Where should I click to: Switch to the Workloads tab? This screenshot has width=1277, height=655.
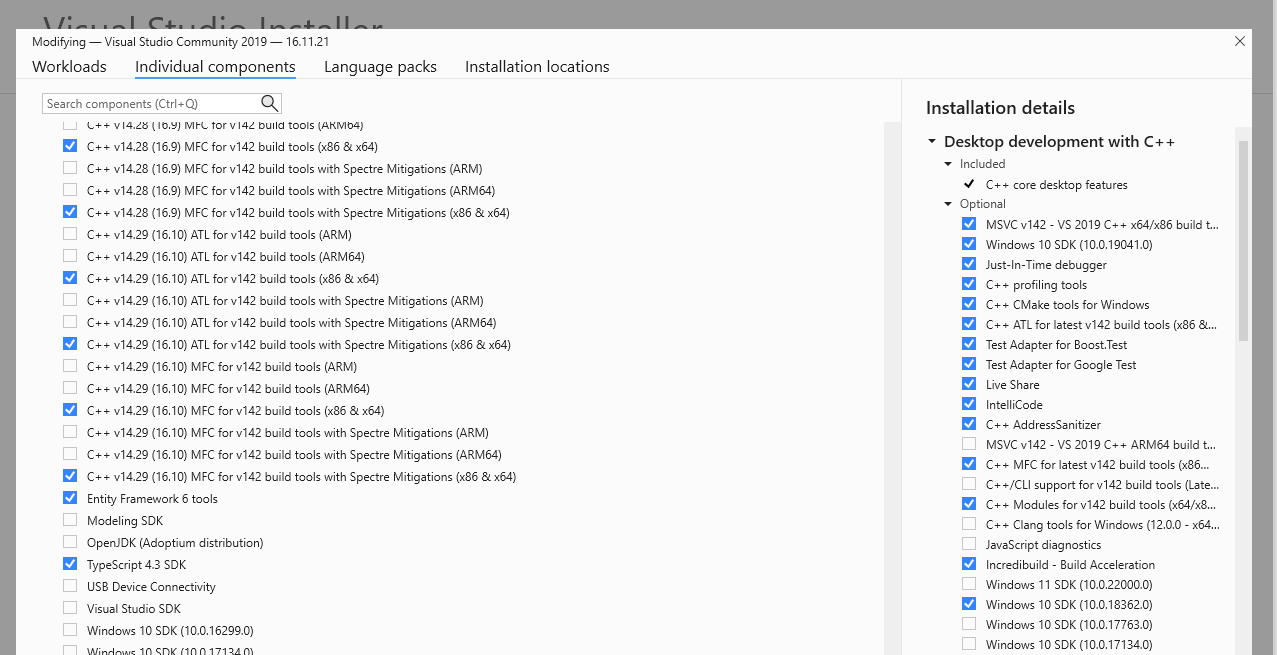coord(69,67)
